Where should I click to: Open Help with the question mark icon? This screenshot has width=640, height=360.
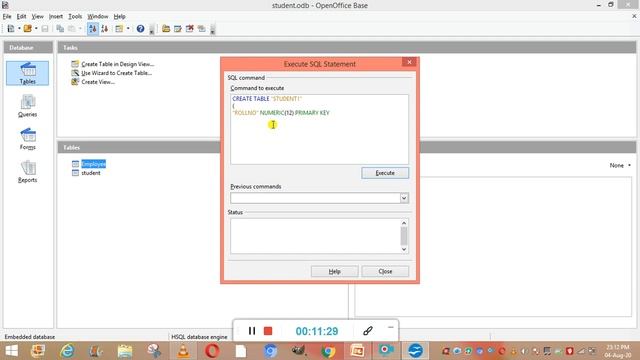[x=140, y=29]
